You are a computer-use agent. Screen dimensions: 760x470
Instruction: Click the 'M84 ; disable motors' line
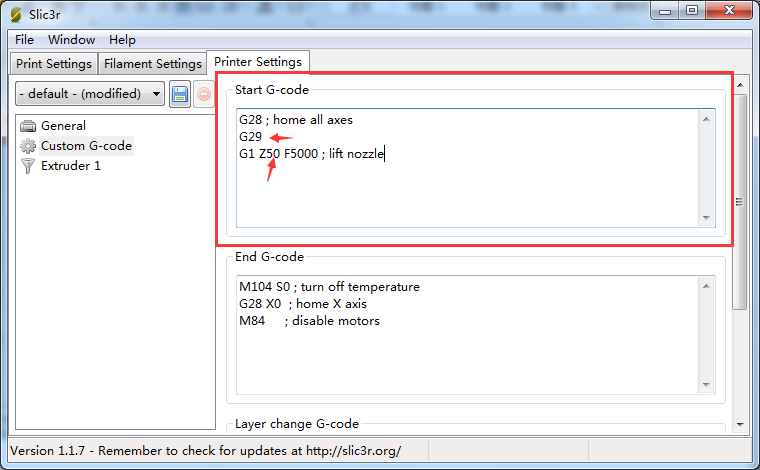(x=309, y=321)
